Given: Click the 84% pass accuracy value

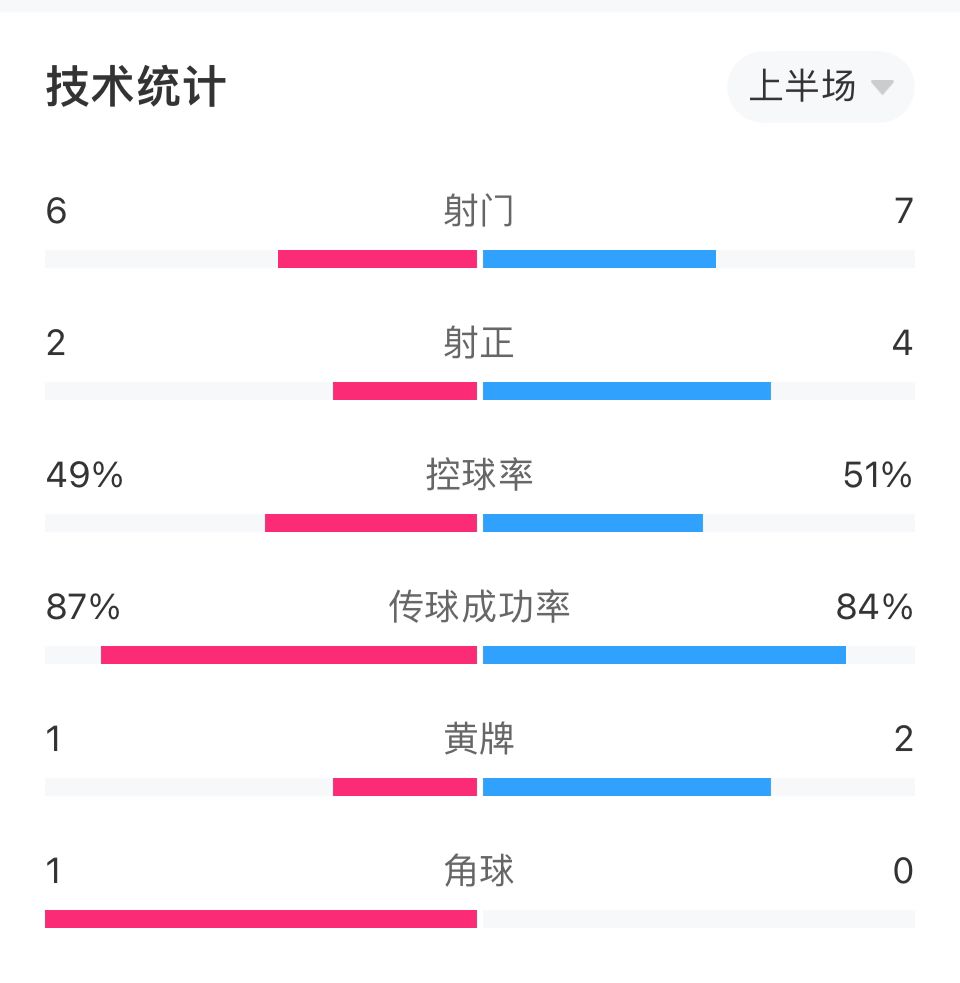Looking at the screenshot, I should point(874,607).
